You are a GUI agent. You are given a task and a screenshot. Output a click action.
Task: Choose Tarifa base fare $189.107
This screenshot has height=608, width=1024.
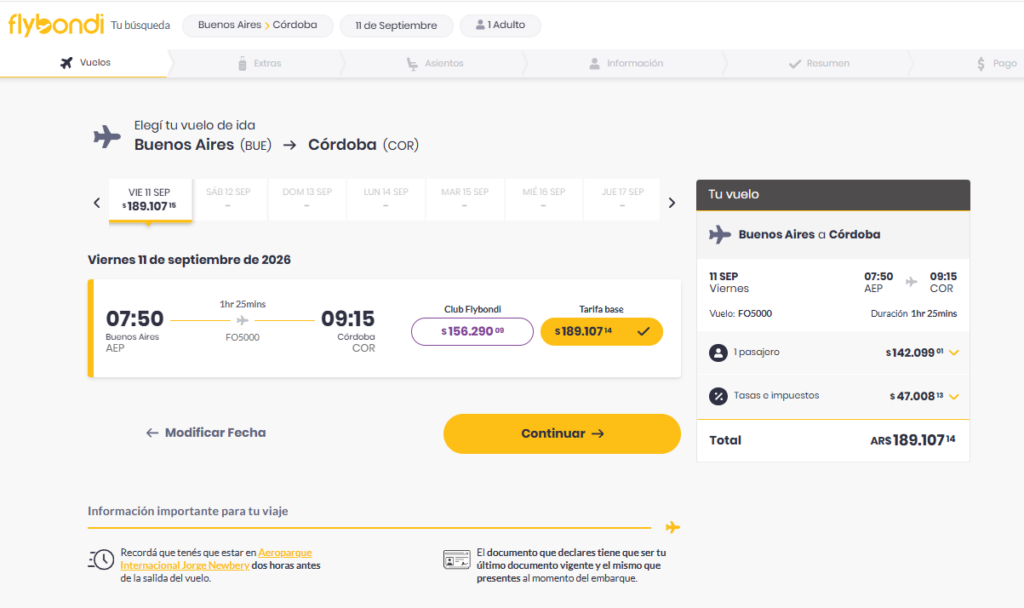601,332
